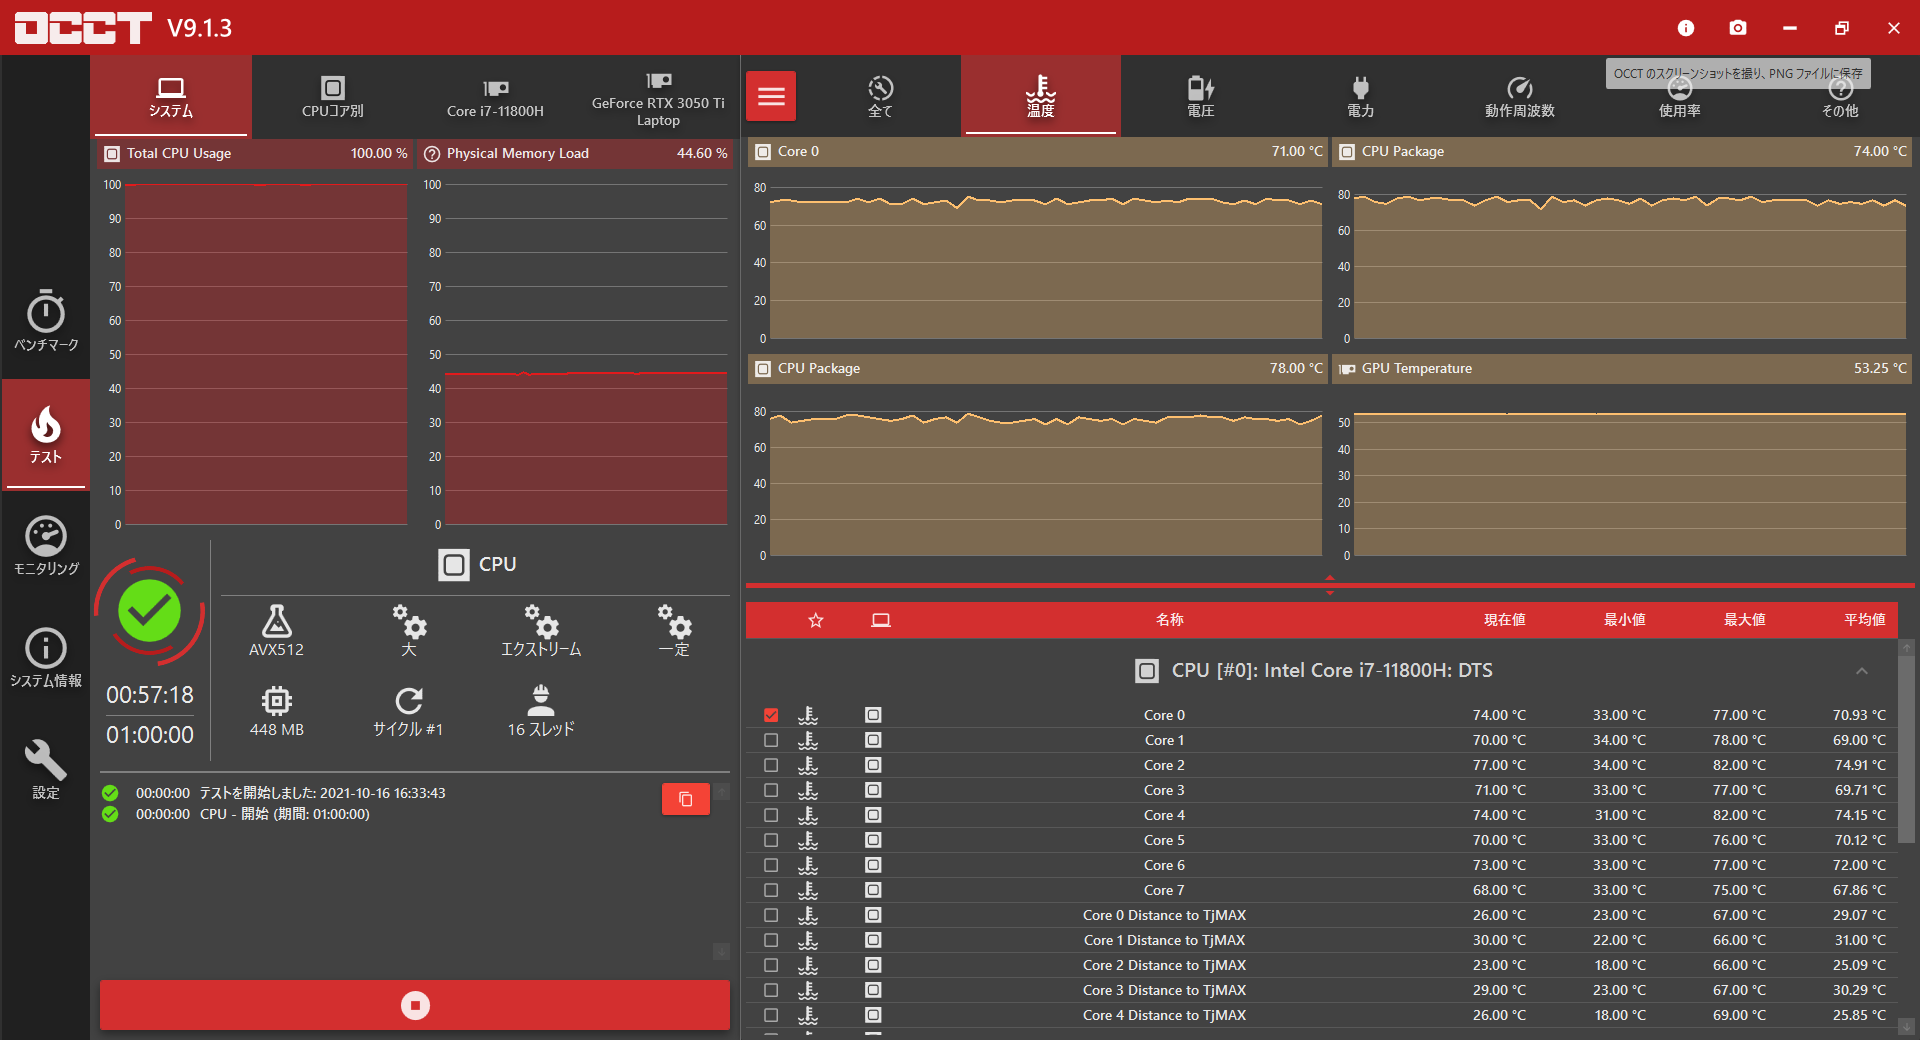1920x1040 pixels.
Task: Click the sensor list vertical scrollbar
Action: [1907, 750]
